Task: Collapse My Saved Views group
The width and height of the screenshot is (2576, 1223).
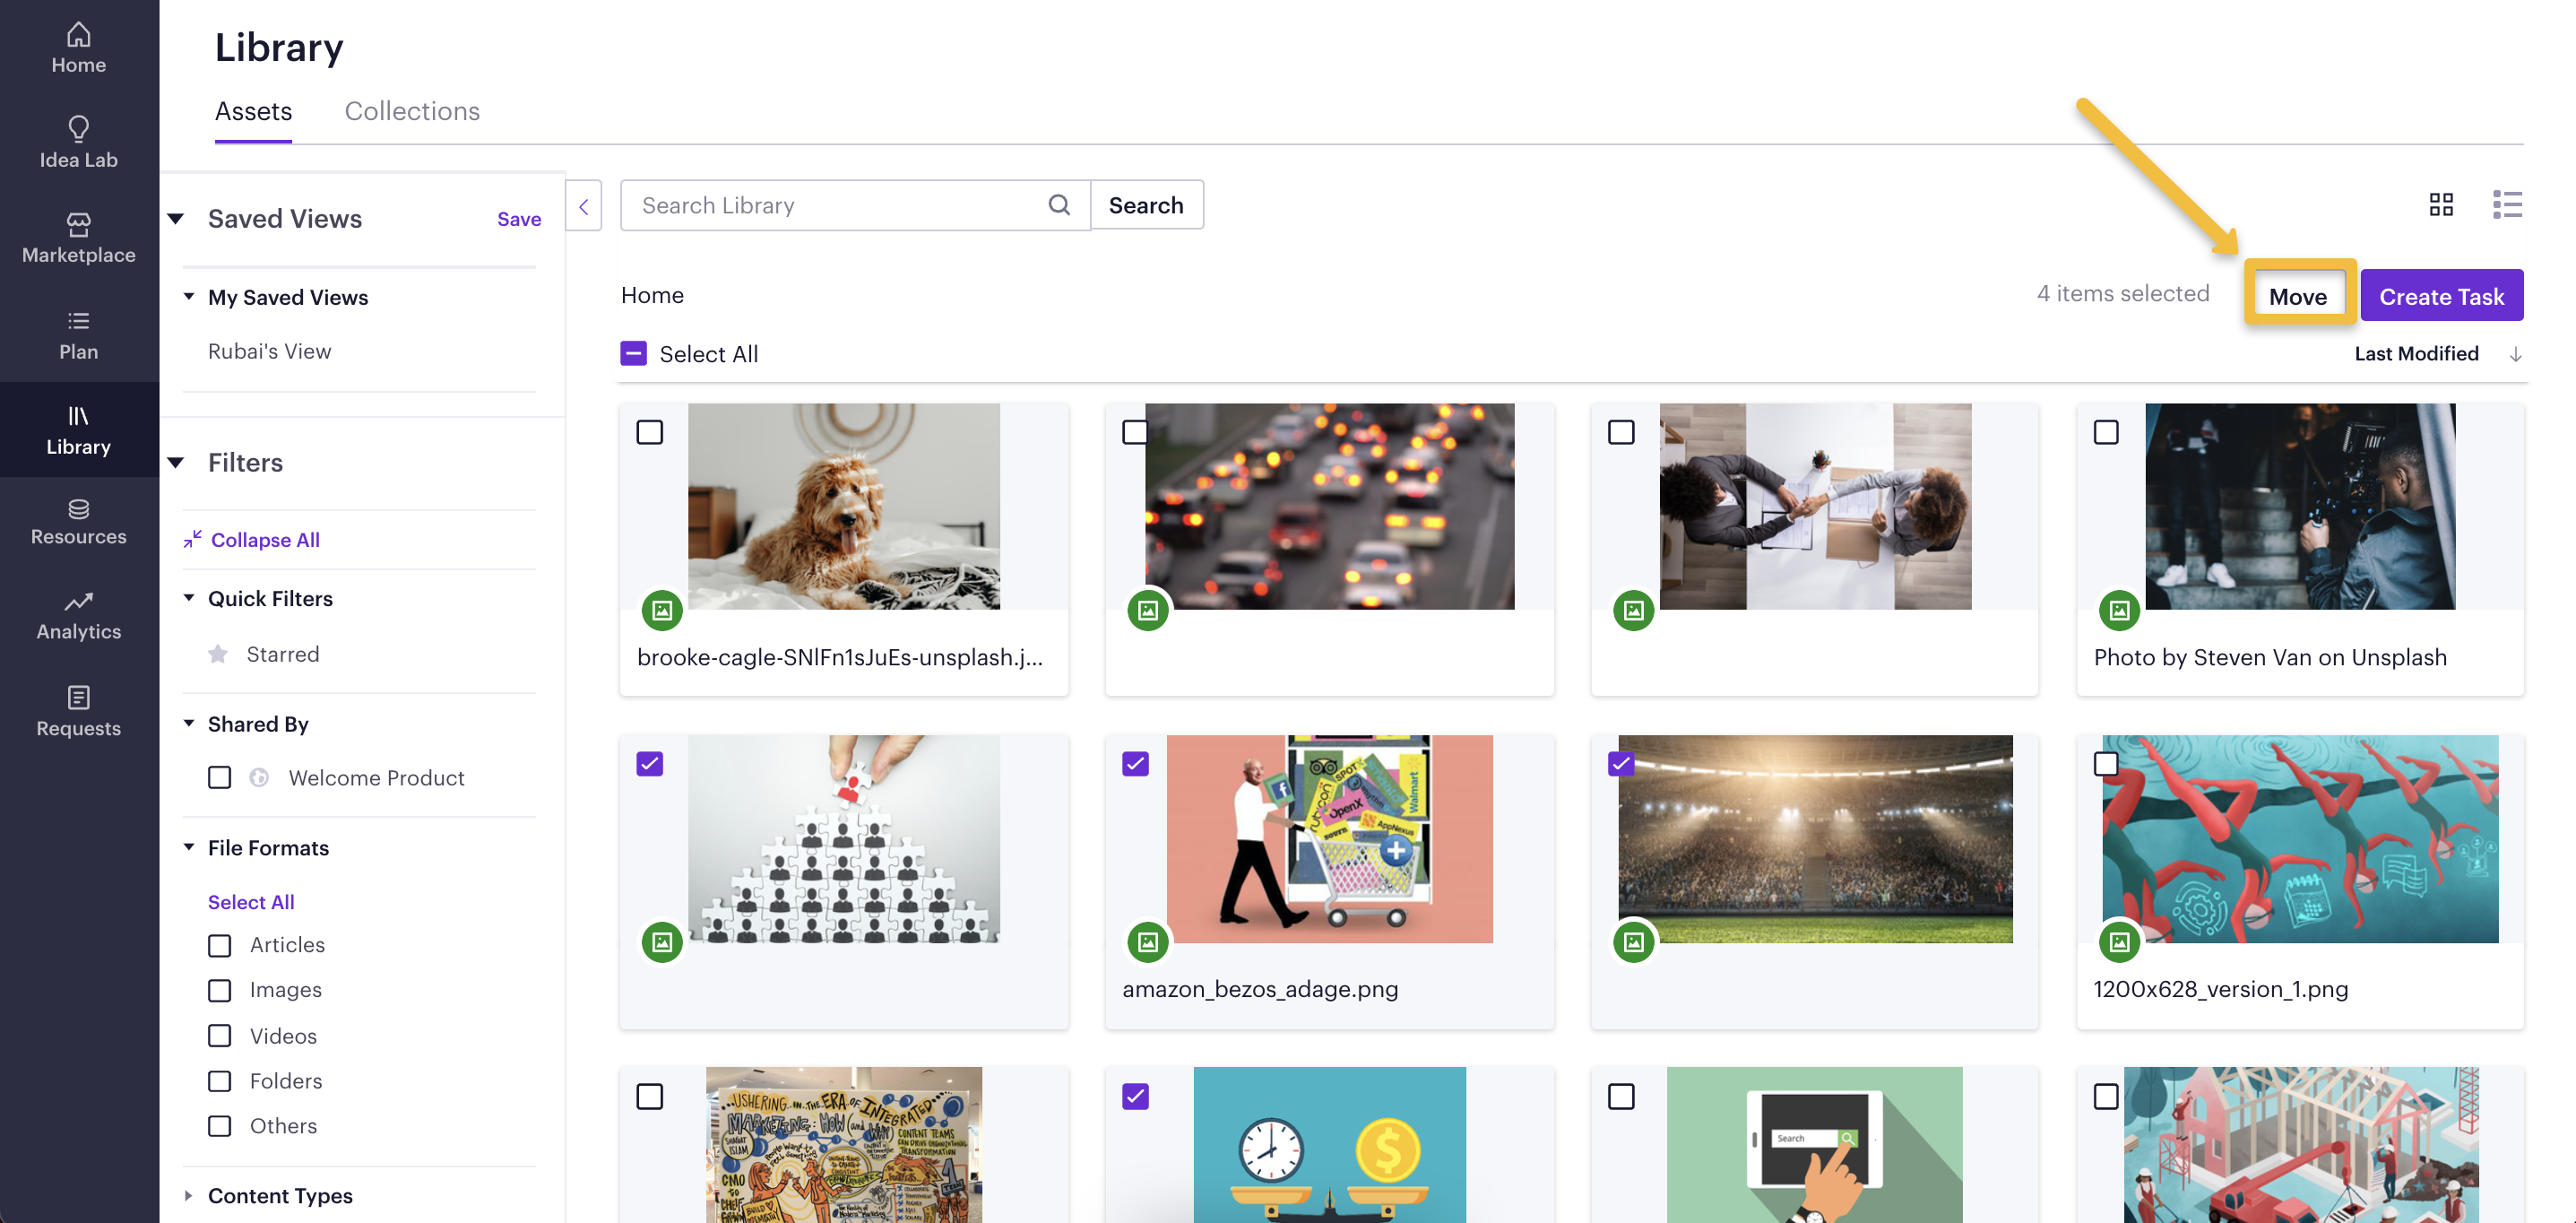Action: coord(189,296)
